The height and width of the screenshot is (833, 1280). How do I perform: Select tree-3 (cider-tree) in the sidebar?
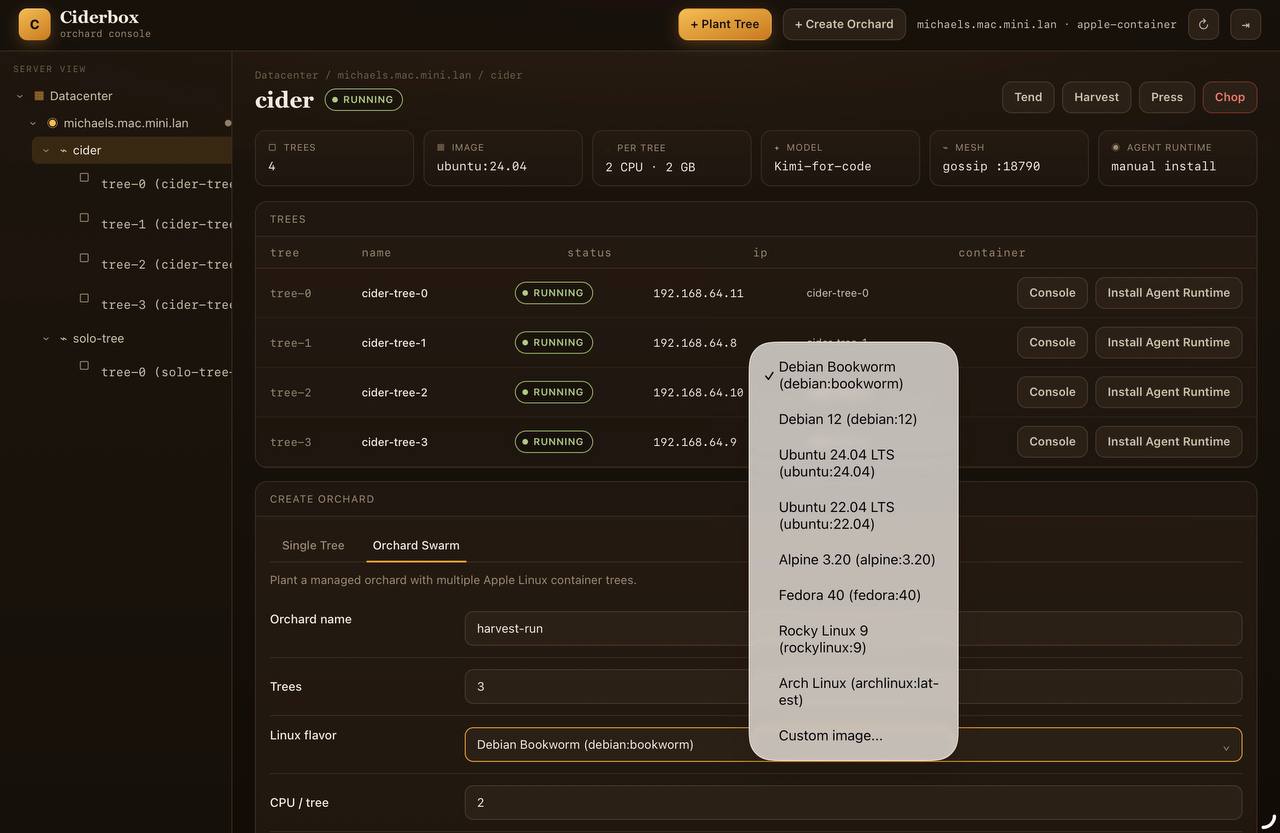point(166,304)
